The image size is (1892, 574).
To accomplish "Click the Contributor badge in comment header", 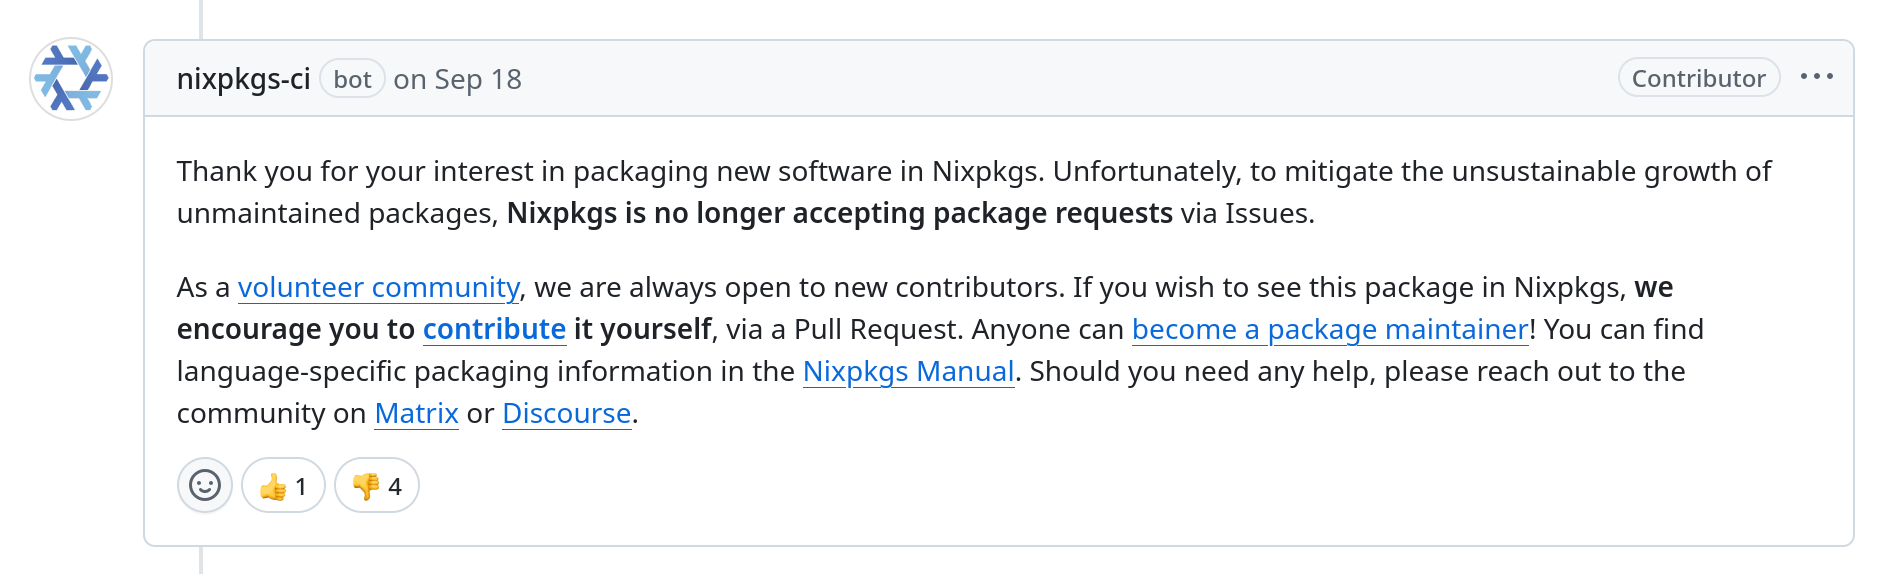I will pos(1698,78).
